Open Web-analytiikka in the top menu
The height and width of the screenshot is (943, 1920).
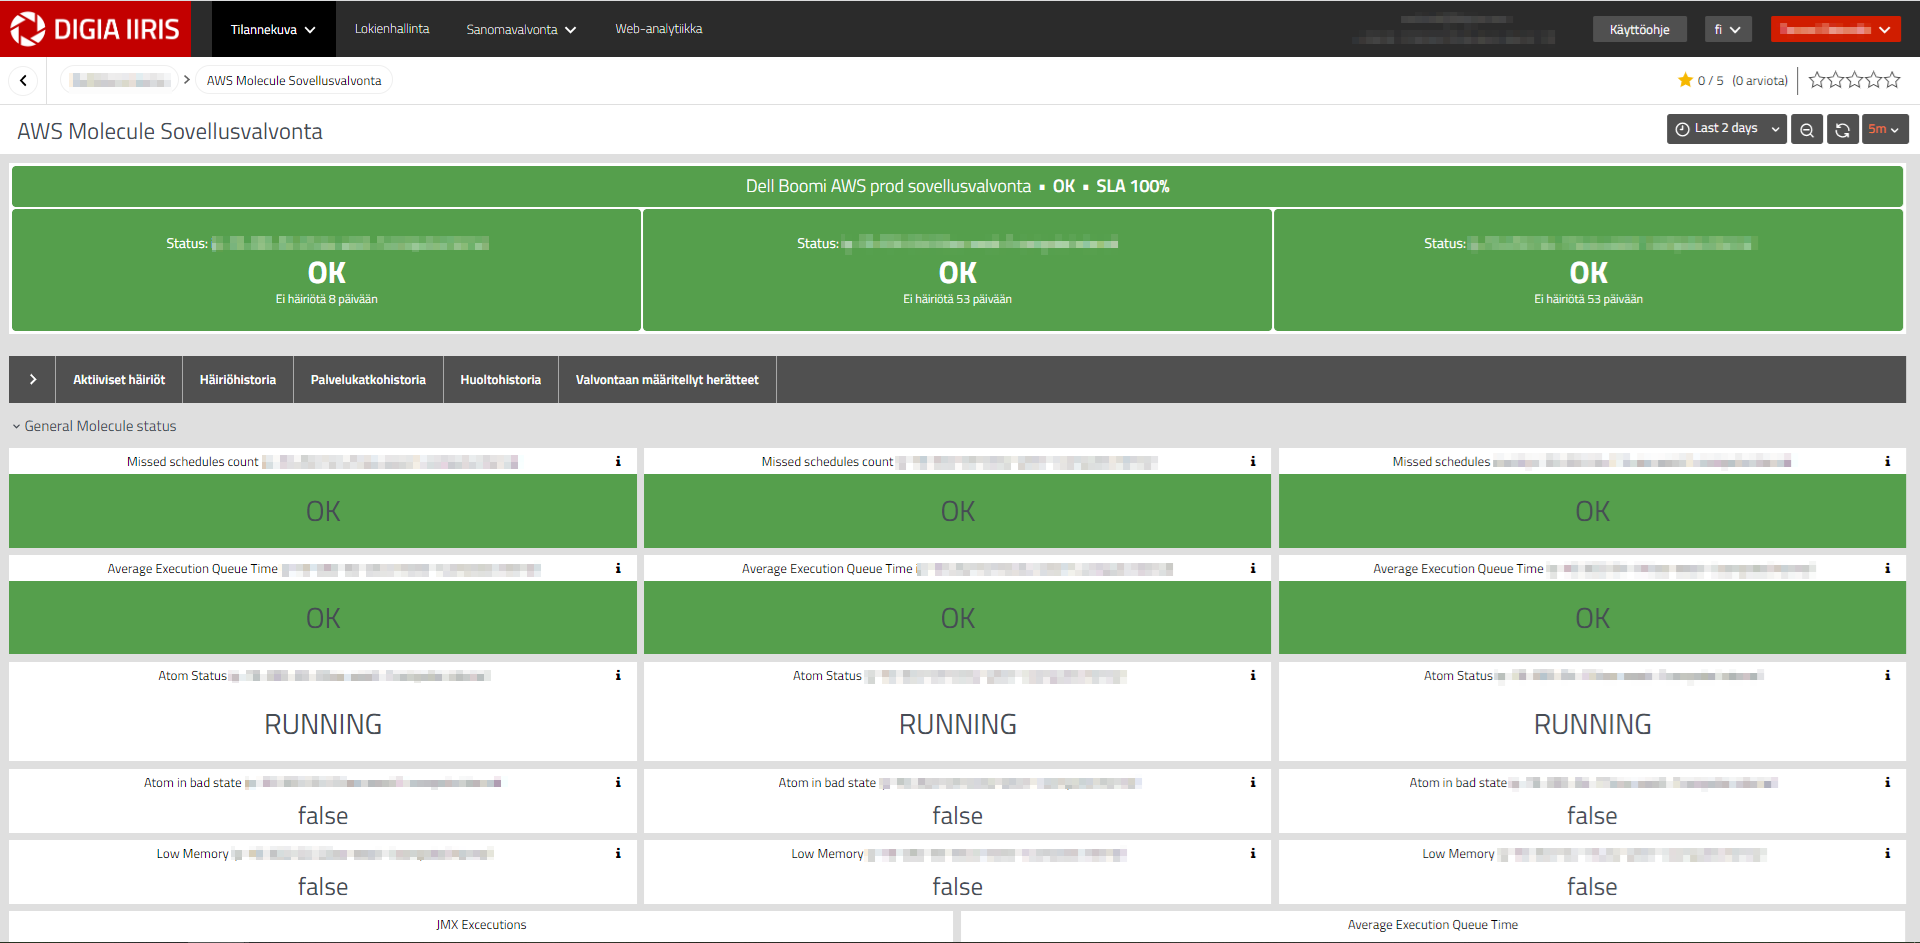658,29
